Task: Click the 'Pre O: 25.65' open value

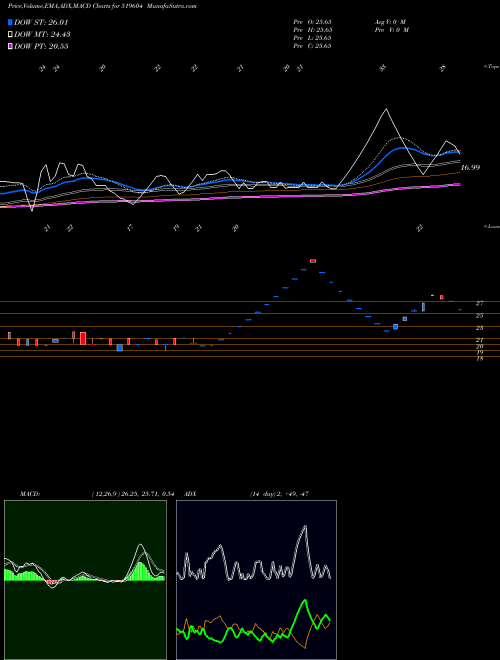Action: coord(313,21)
